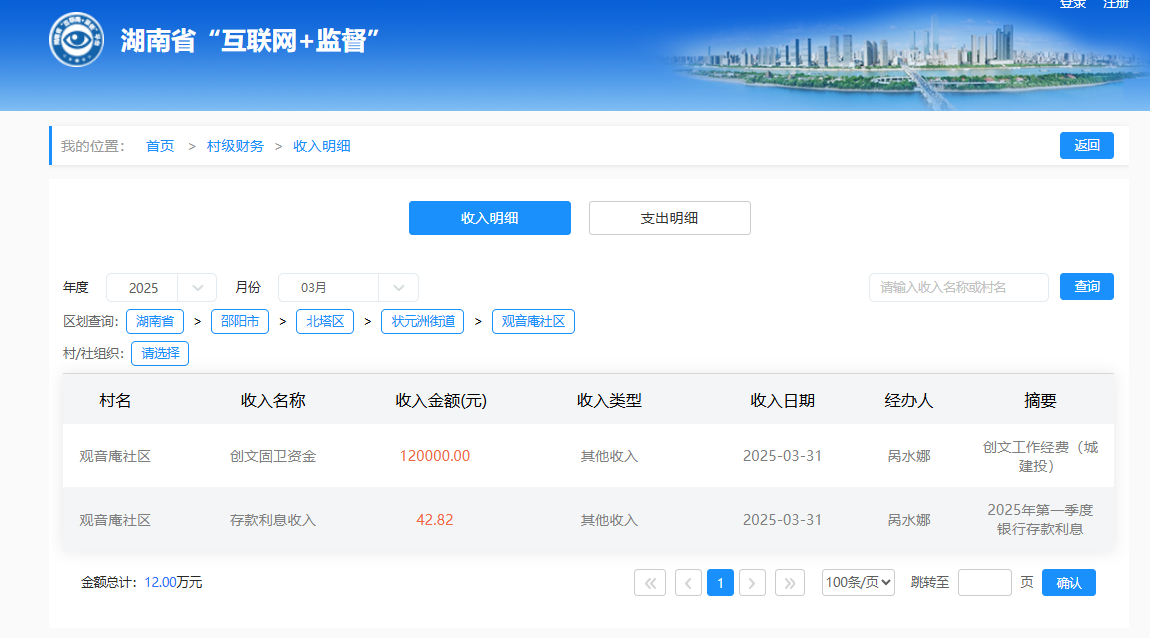Open the 100条/页 page size selector

[858, 583]
